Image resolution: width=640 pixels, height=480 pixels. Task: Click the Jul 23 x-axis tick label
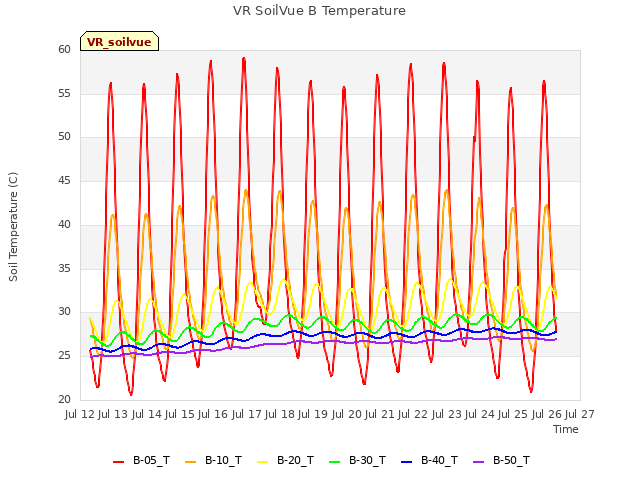pos(447,414)
